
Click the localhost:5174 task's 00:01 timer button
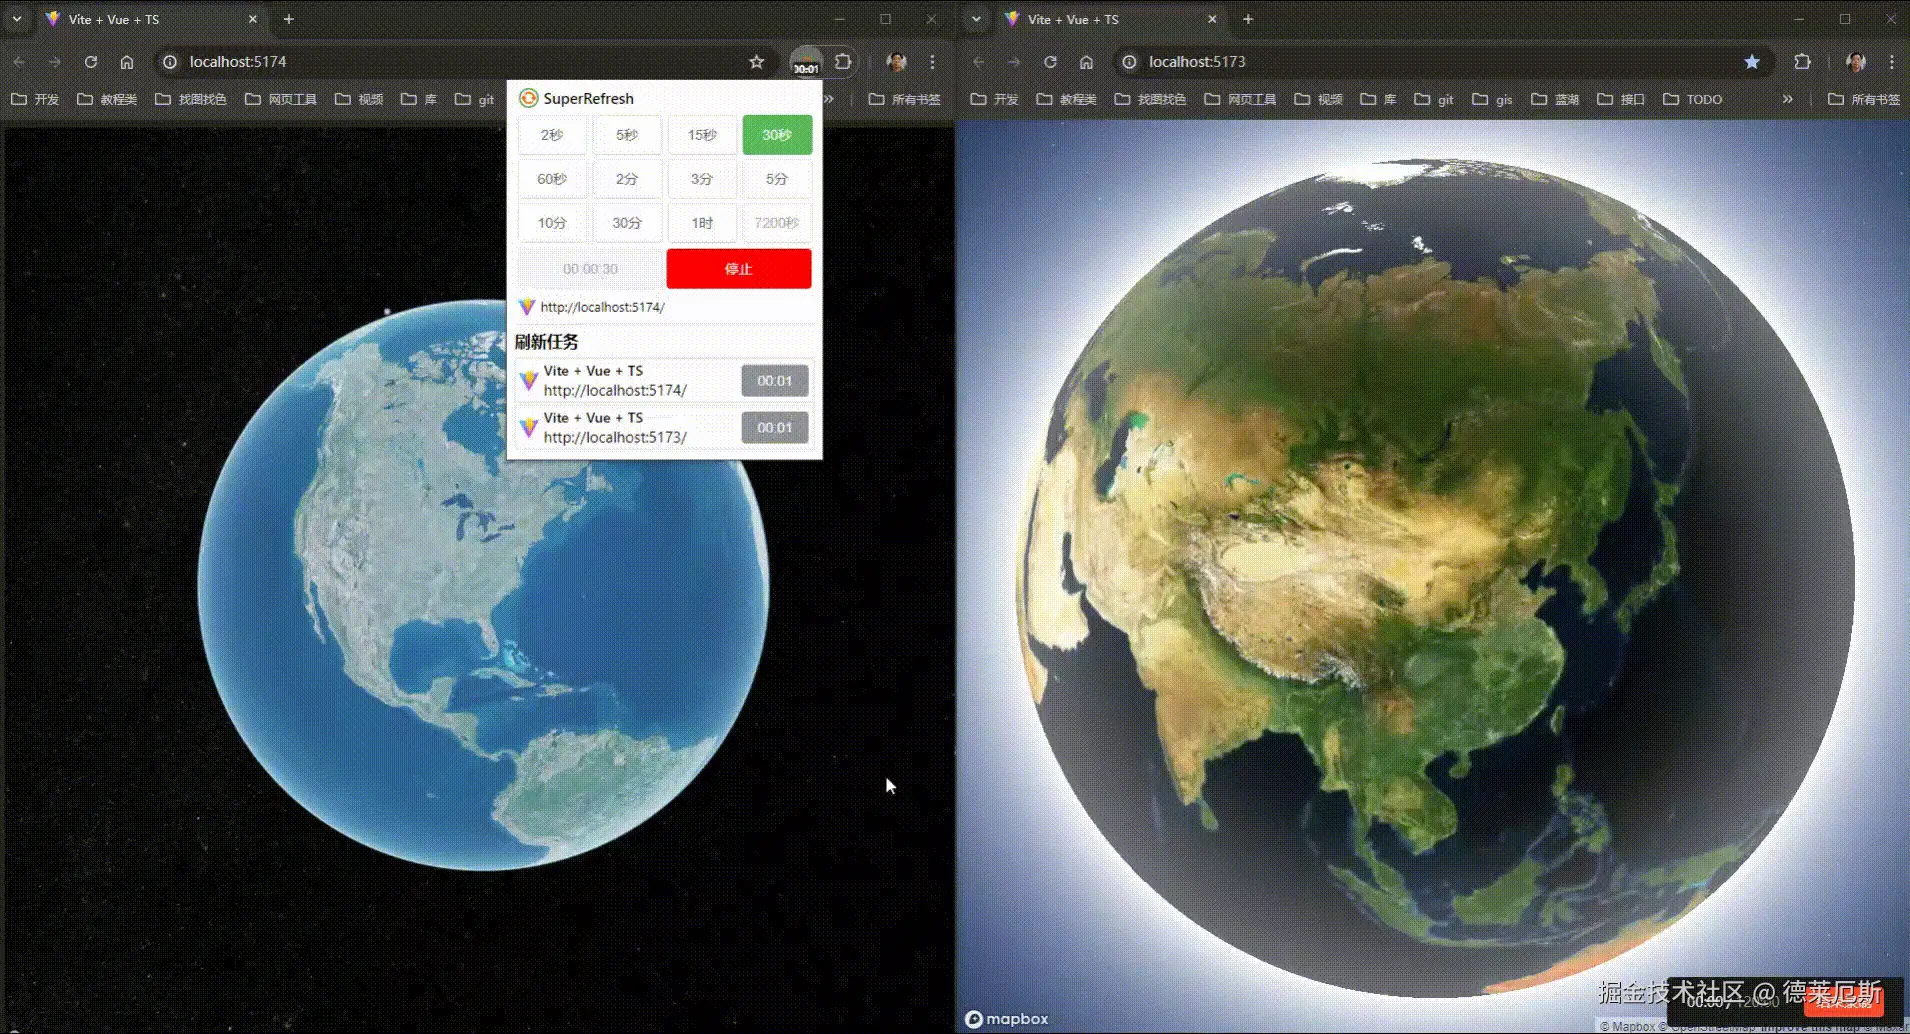(x=775, y=381)
